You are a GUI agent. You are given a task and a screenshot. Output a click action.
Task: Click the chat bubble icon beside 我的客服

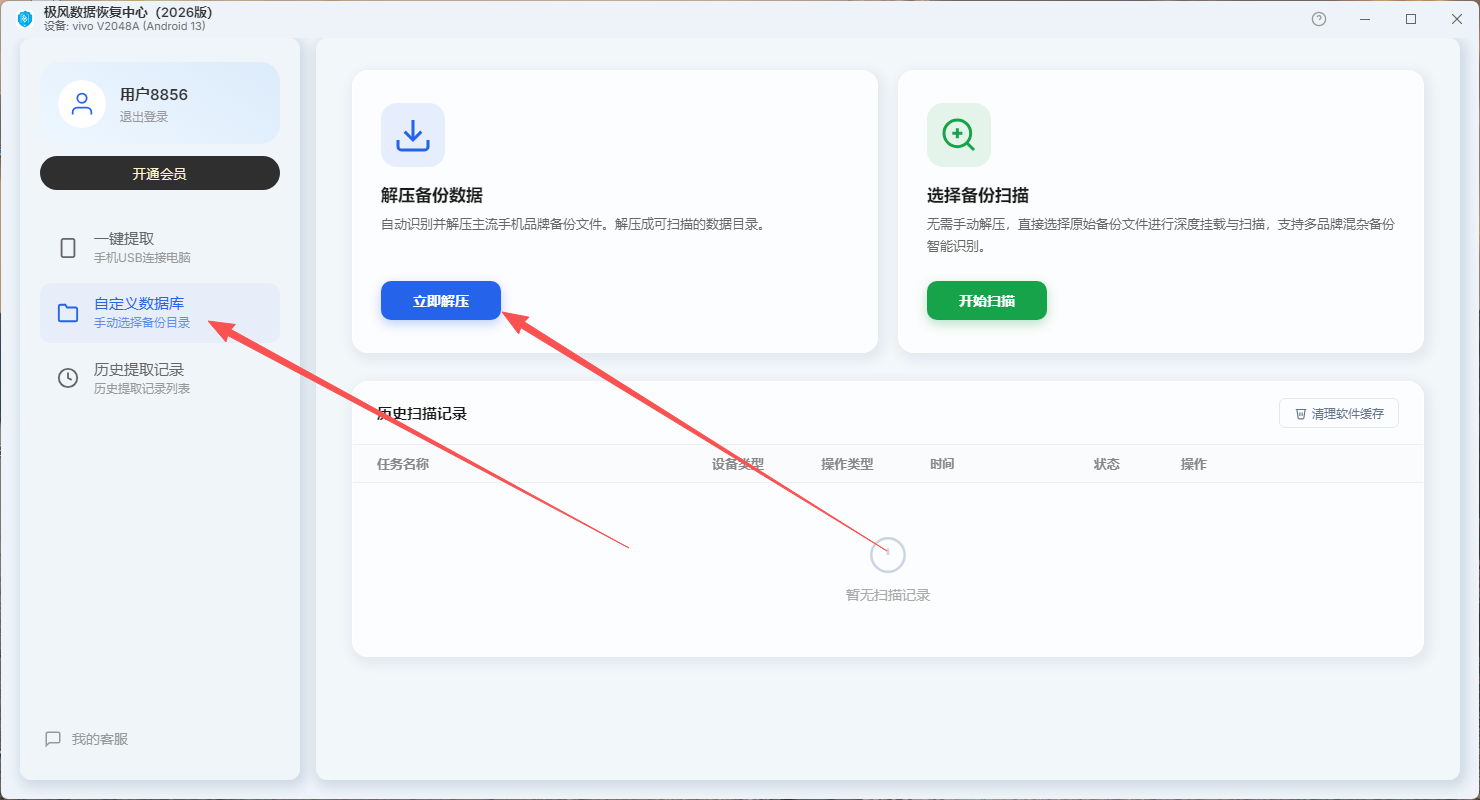(53, 739)
